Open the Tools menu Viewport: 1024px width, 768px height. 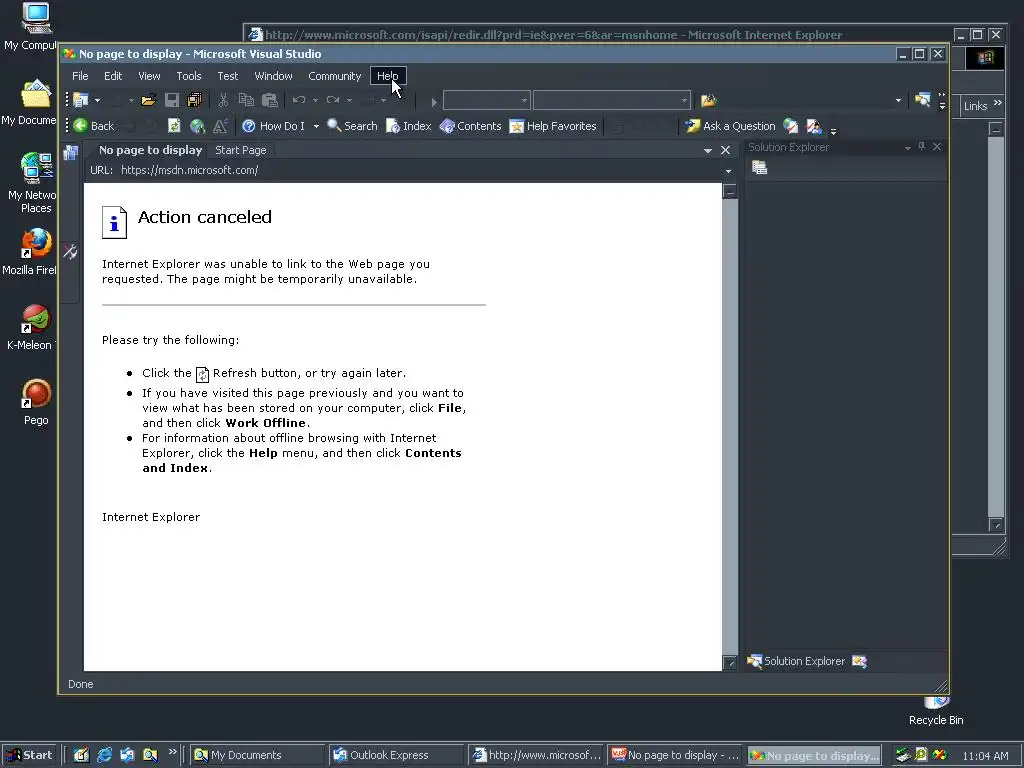[189, 76]
